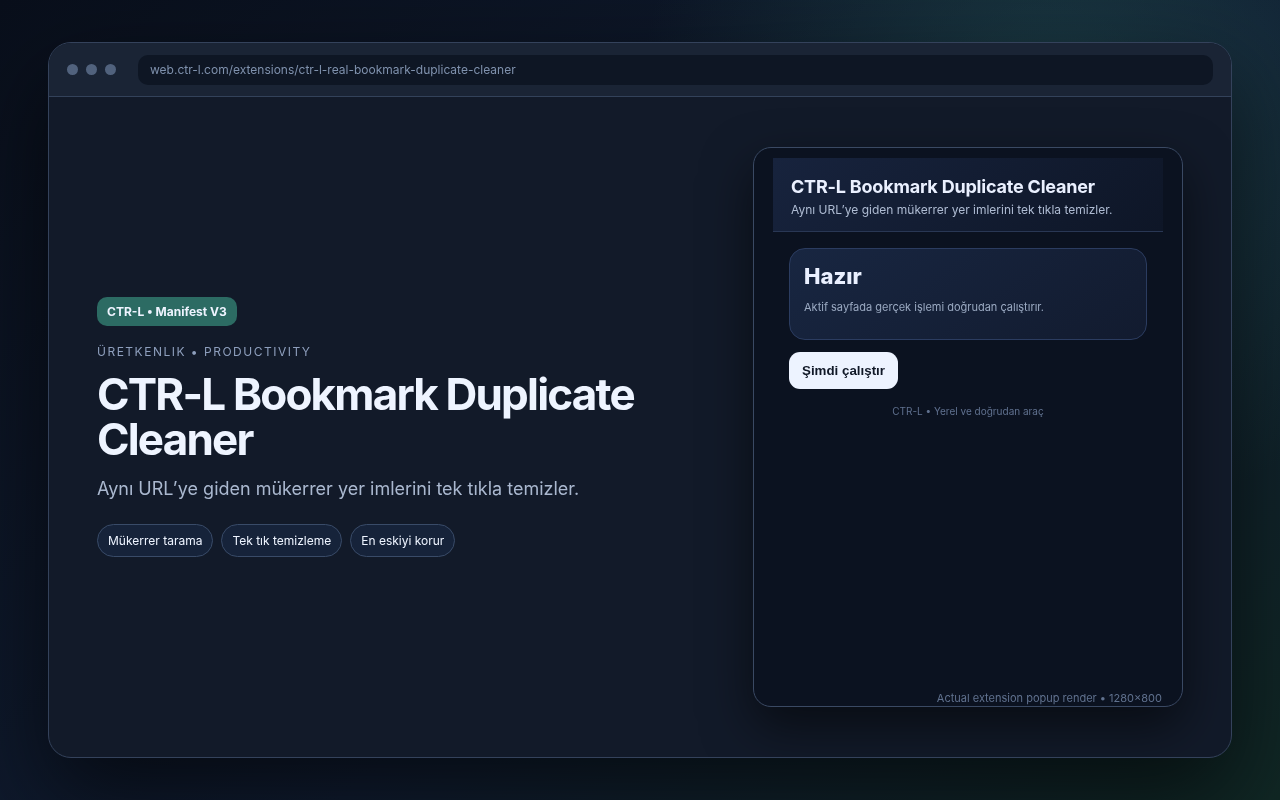Click the popup subtitle under the header title
This screenshot has width=1280, height=800.
(951, 210)
